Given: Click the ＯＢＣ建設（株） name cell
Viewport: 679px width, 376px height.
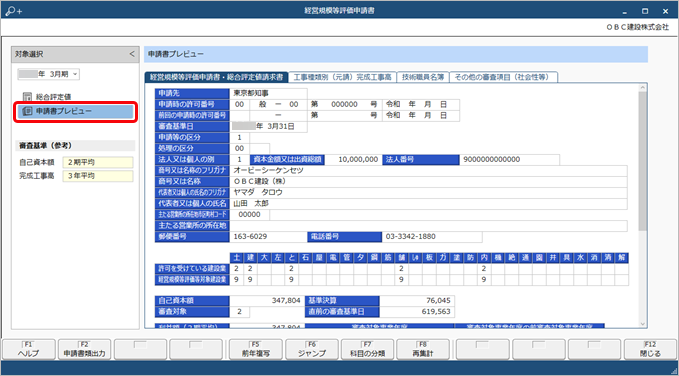Looking at the screenshot, I should [x=429, y=182].
